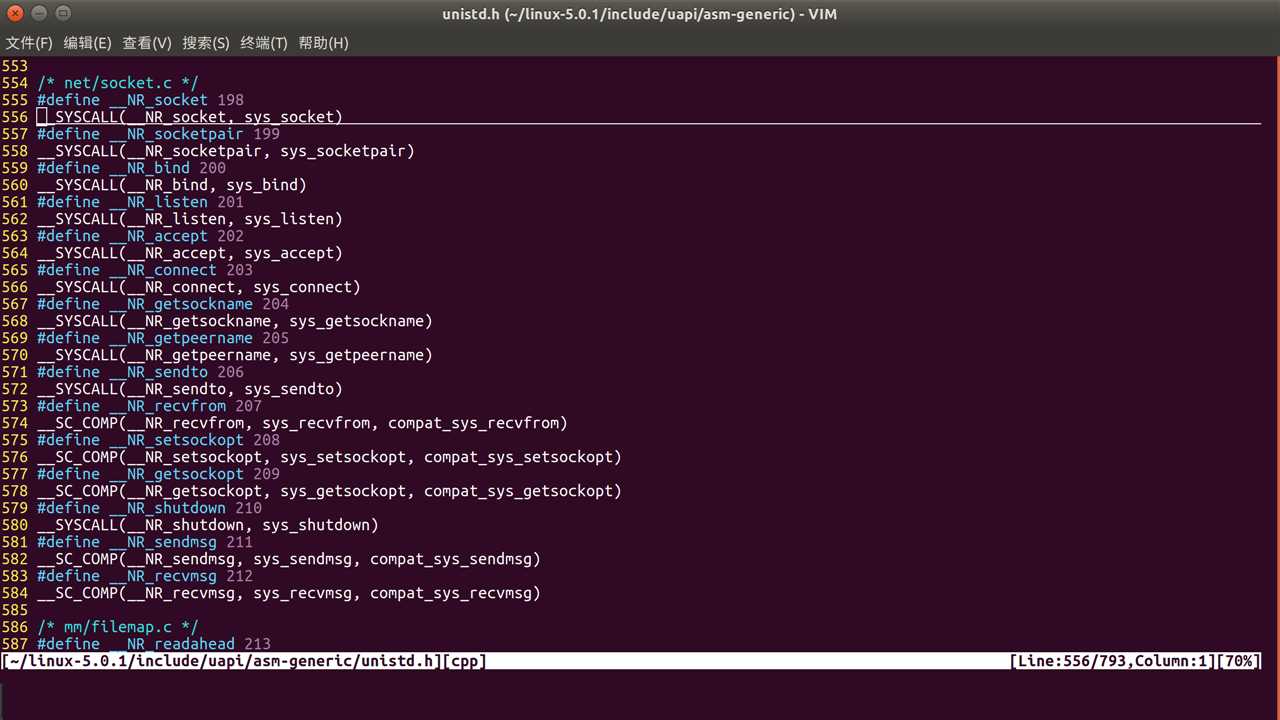This screenshot has height=720, width=1280.
Task: Click the #define __NR_getsockopt 209 line
Action: click(158, 474)
